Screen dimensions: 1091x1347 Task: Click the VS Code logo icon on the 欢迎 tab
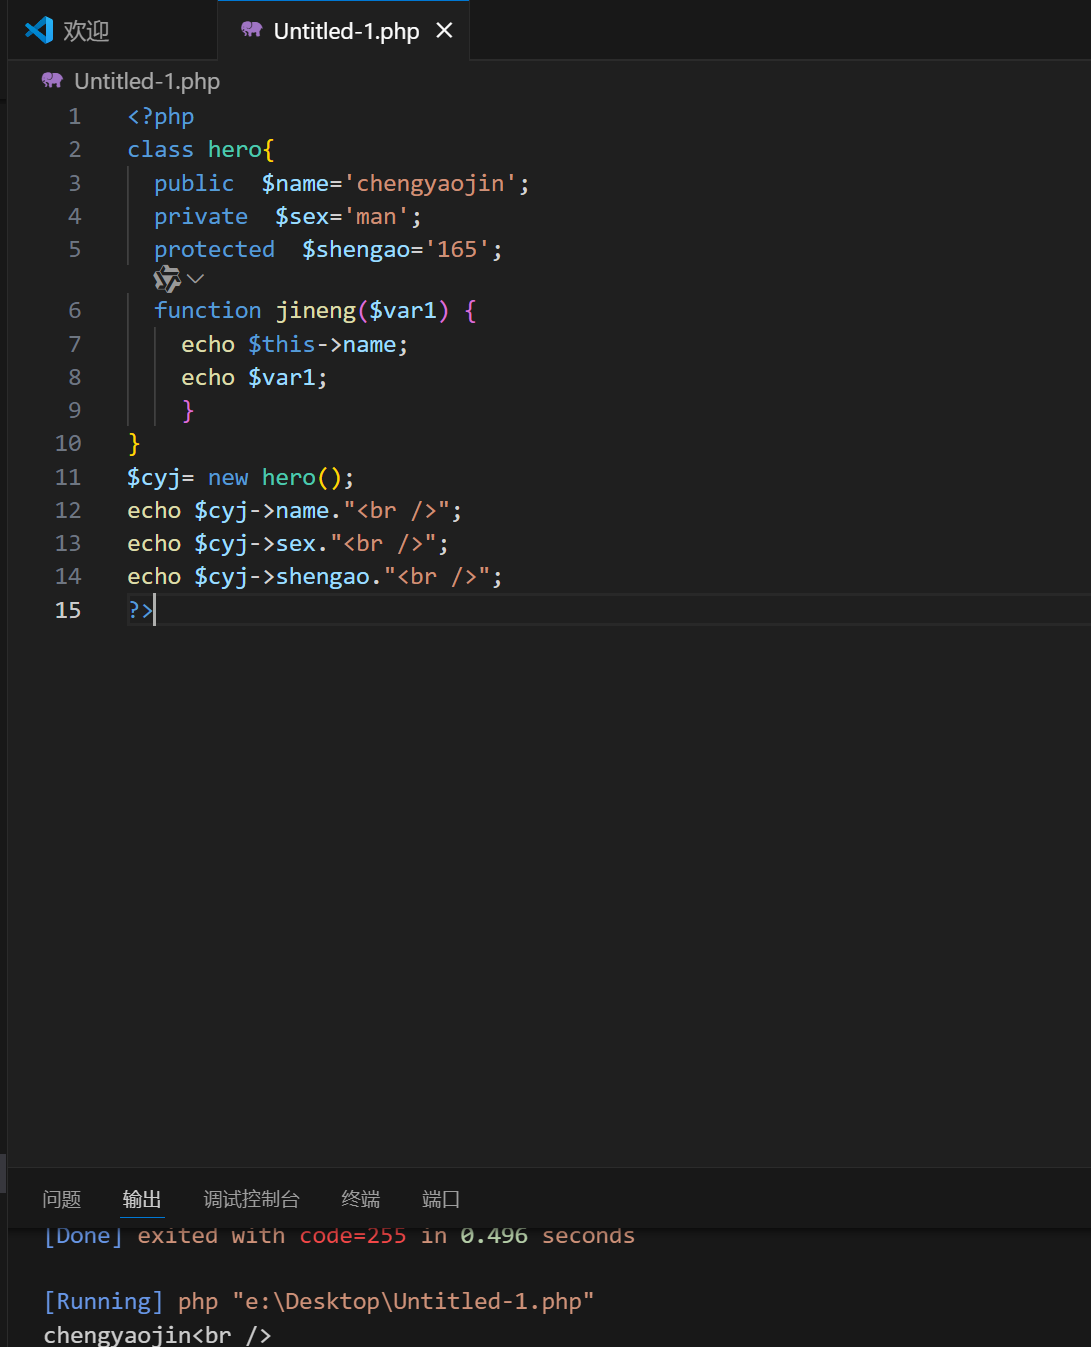(x=39, y=30)
